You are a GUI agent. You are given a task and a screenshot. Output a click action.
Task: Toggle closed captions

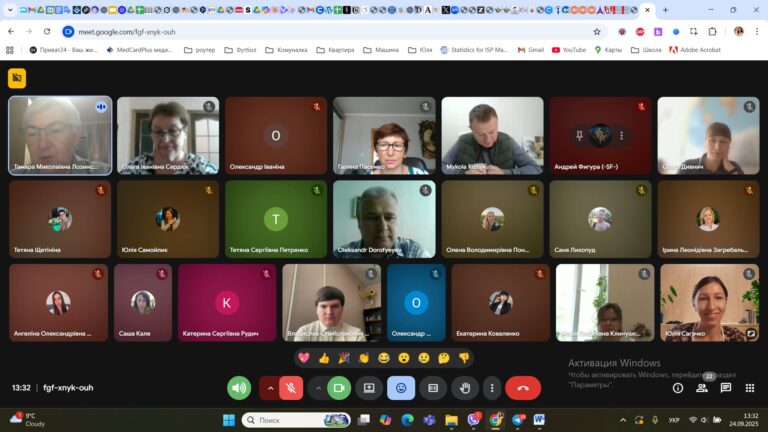click(x=433, y=388)
